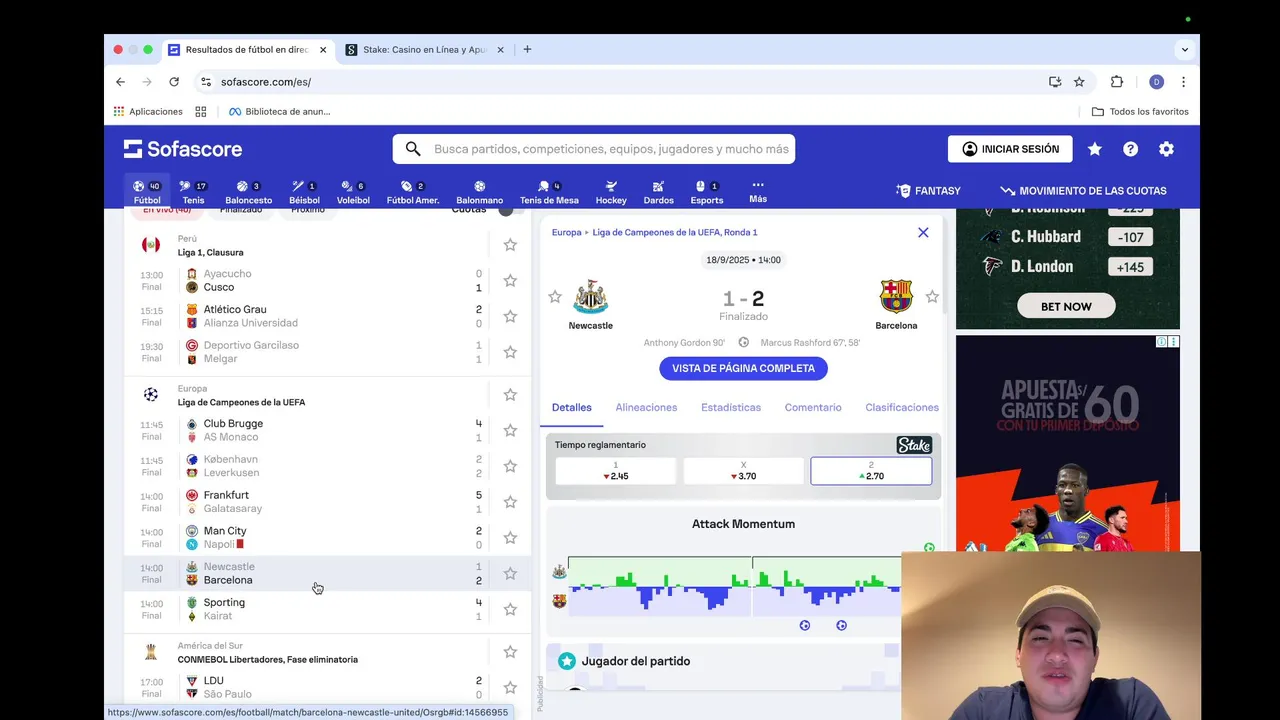Open a new browser tab

pos(527,49)
